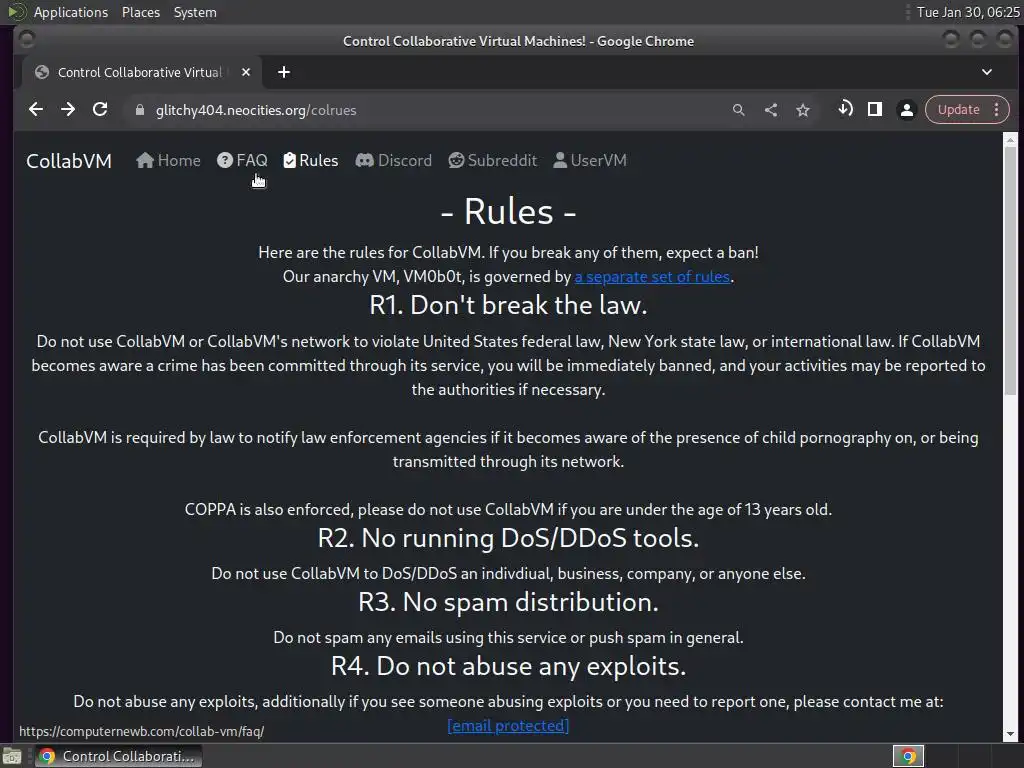Open the Chrome profile avatar icon
The height and width of the screenshot is (768, 1024).
pos(906,110)
